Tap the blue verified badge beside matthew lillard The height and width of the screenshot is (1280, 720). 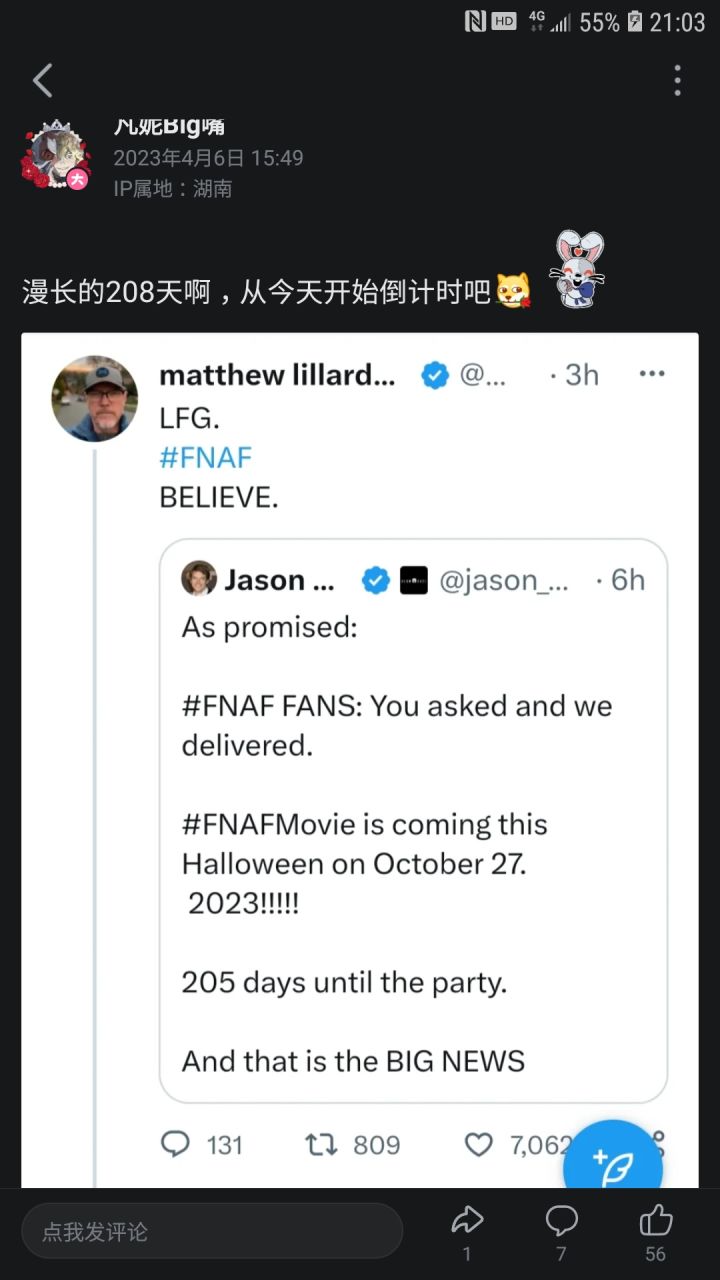point(434,375)
